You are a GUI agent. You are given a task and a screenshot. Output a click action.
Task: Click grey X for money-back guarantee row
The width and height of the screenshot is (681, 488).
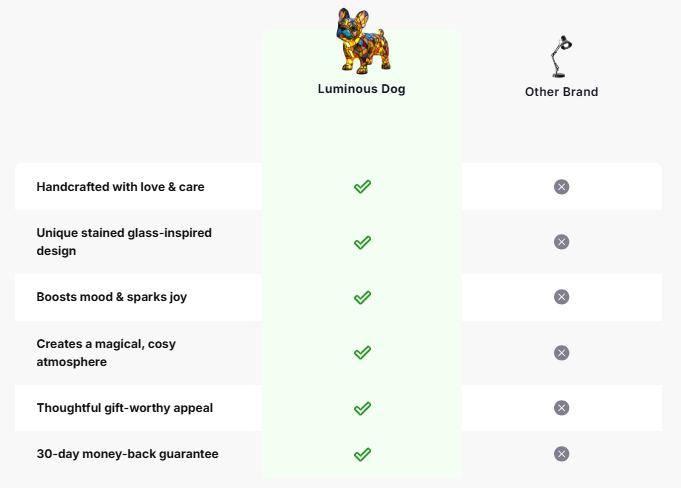(x=561, y=454)
